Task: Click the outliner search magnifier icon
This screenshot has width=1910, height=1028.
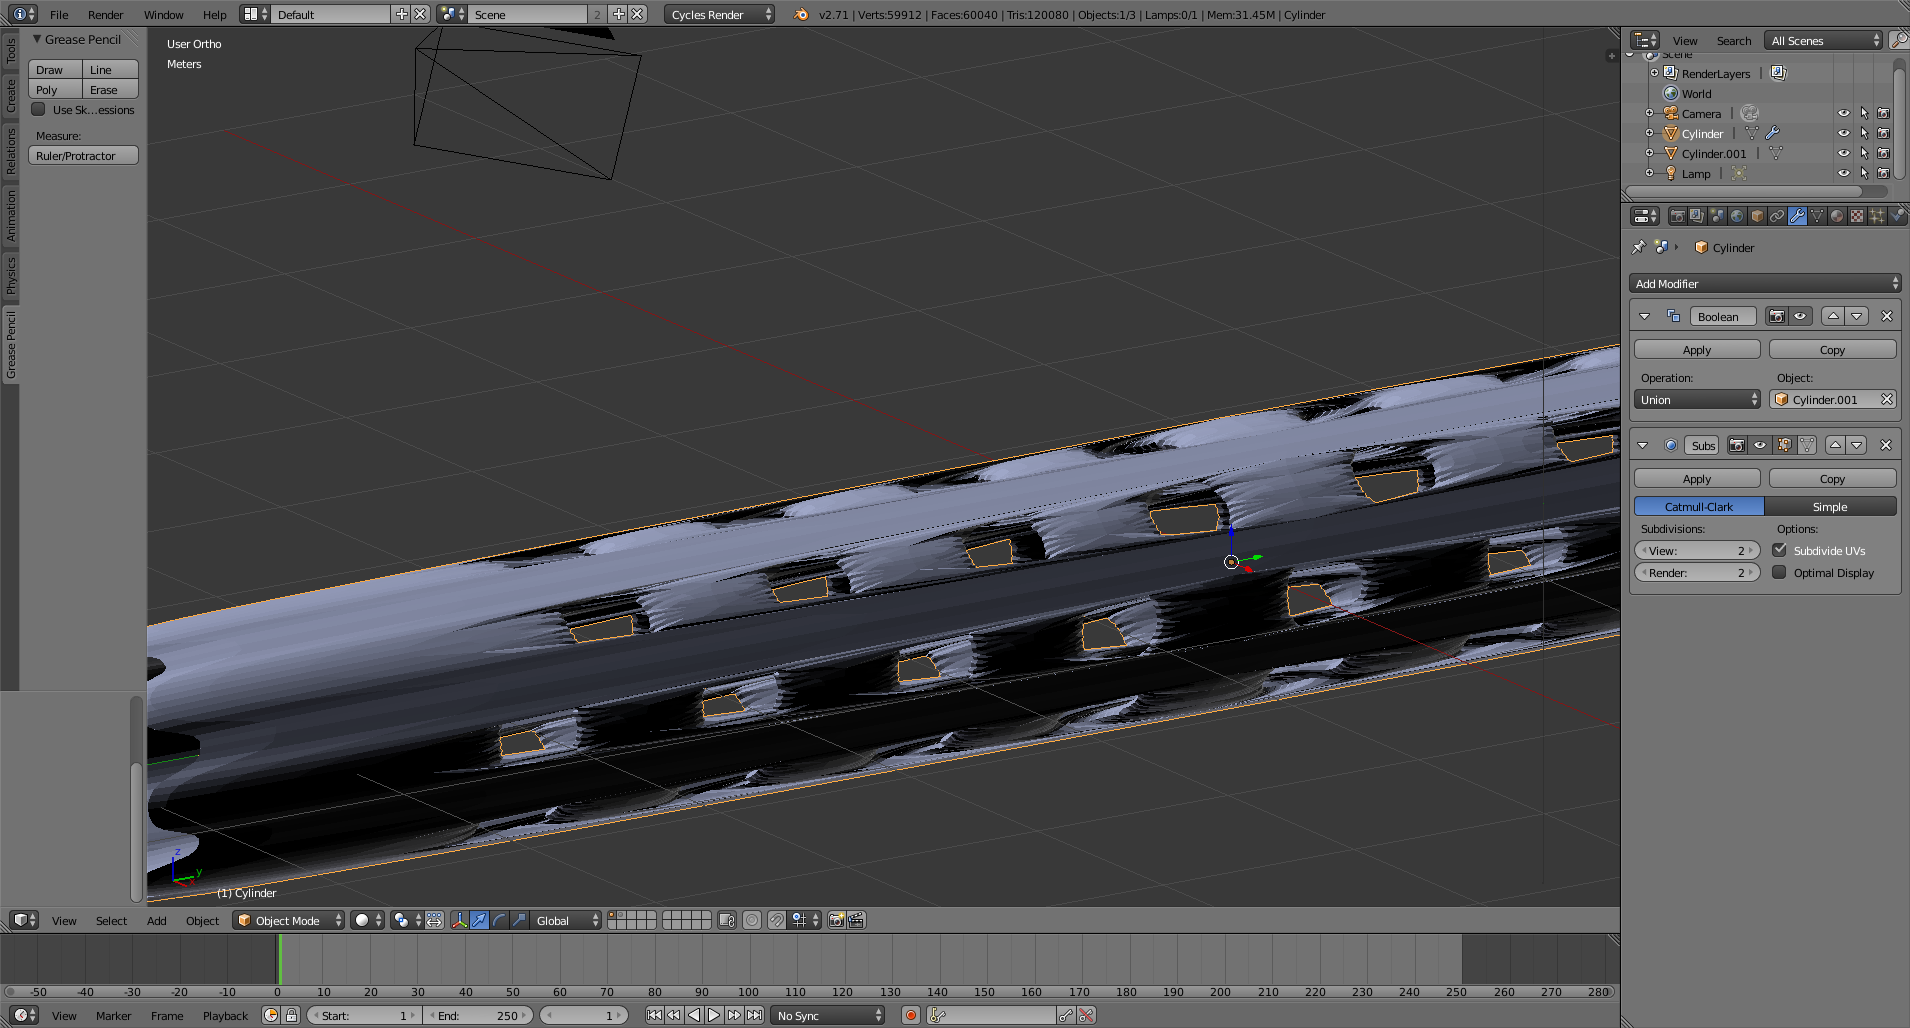Action: tap(1899, 40)
